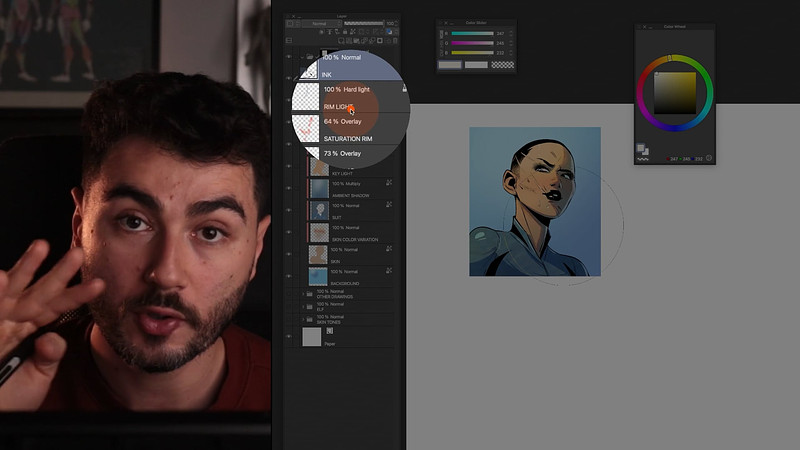Click the Lock Layer icon in Layer toolbar

(x=345, y=32)
